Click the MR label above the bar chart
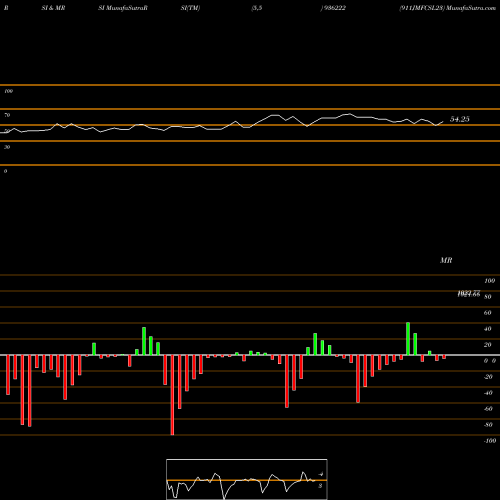 click(446, 260)
